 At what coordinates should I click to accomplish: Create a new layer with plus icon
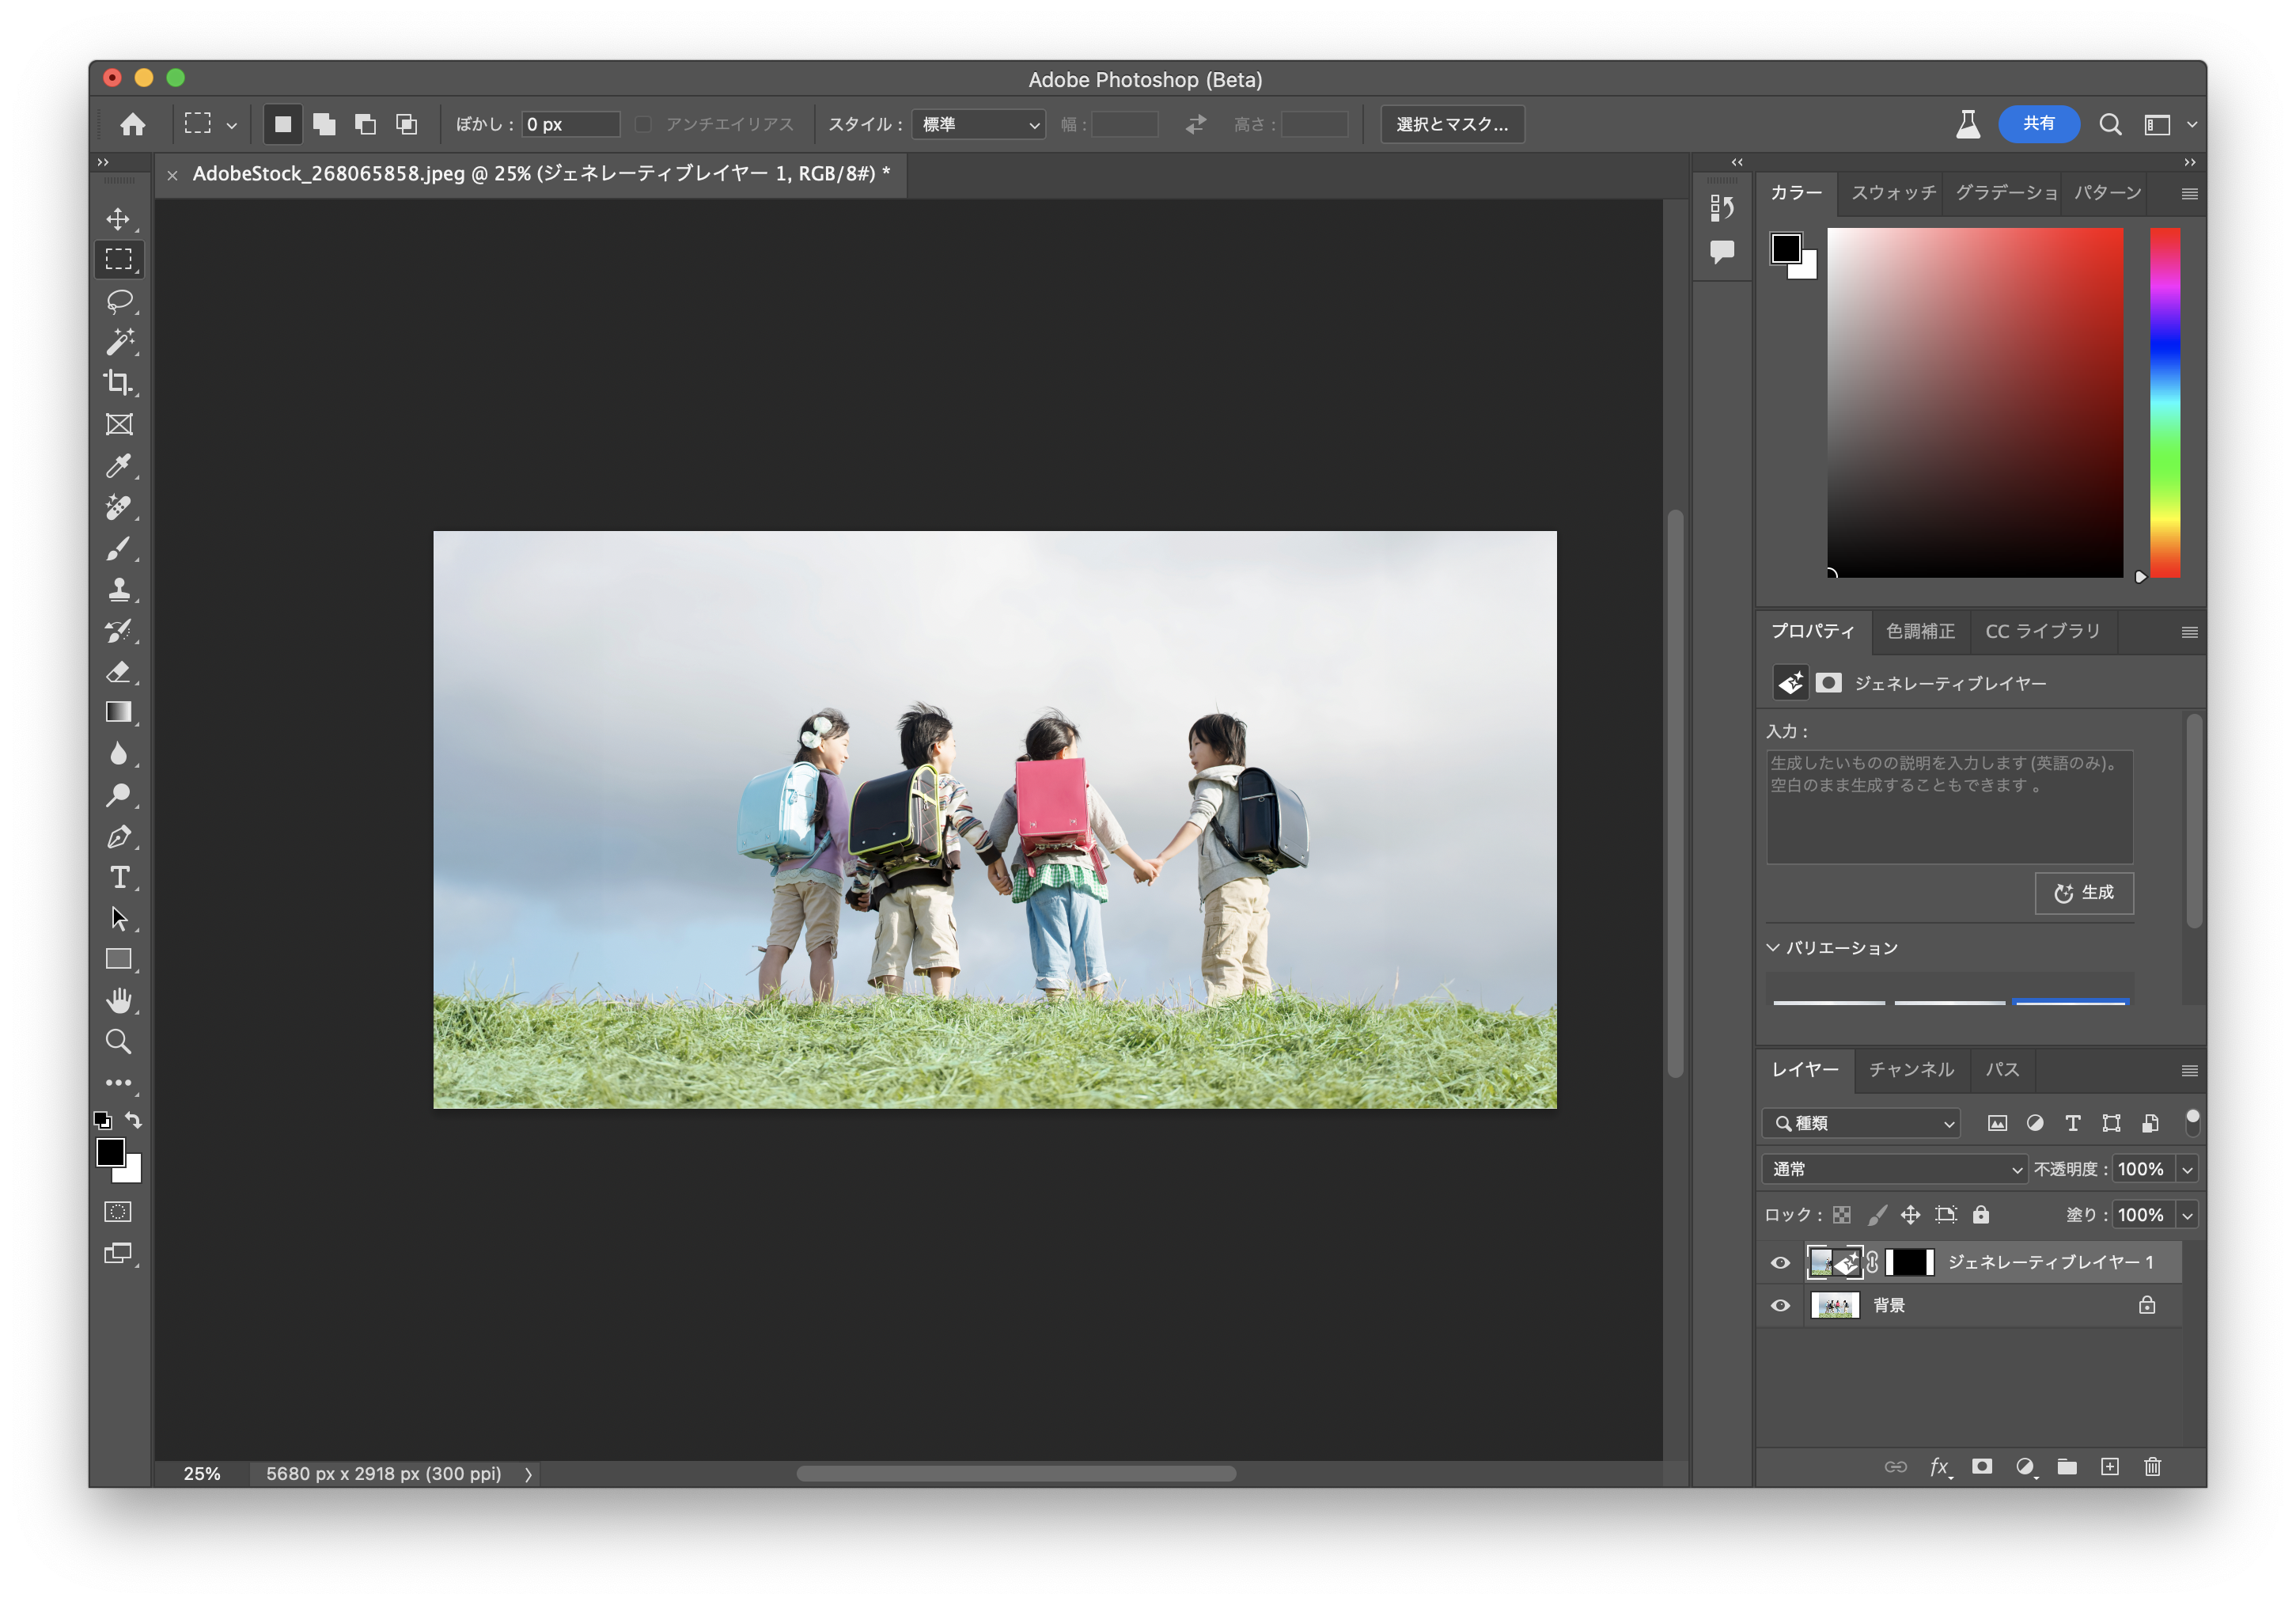[x=2110, y=1466]
